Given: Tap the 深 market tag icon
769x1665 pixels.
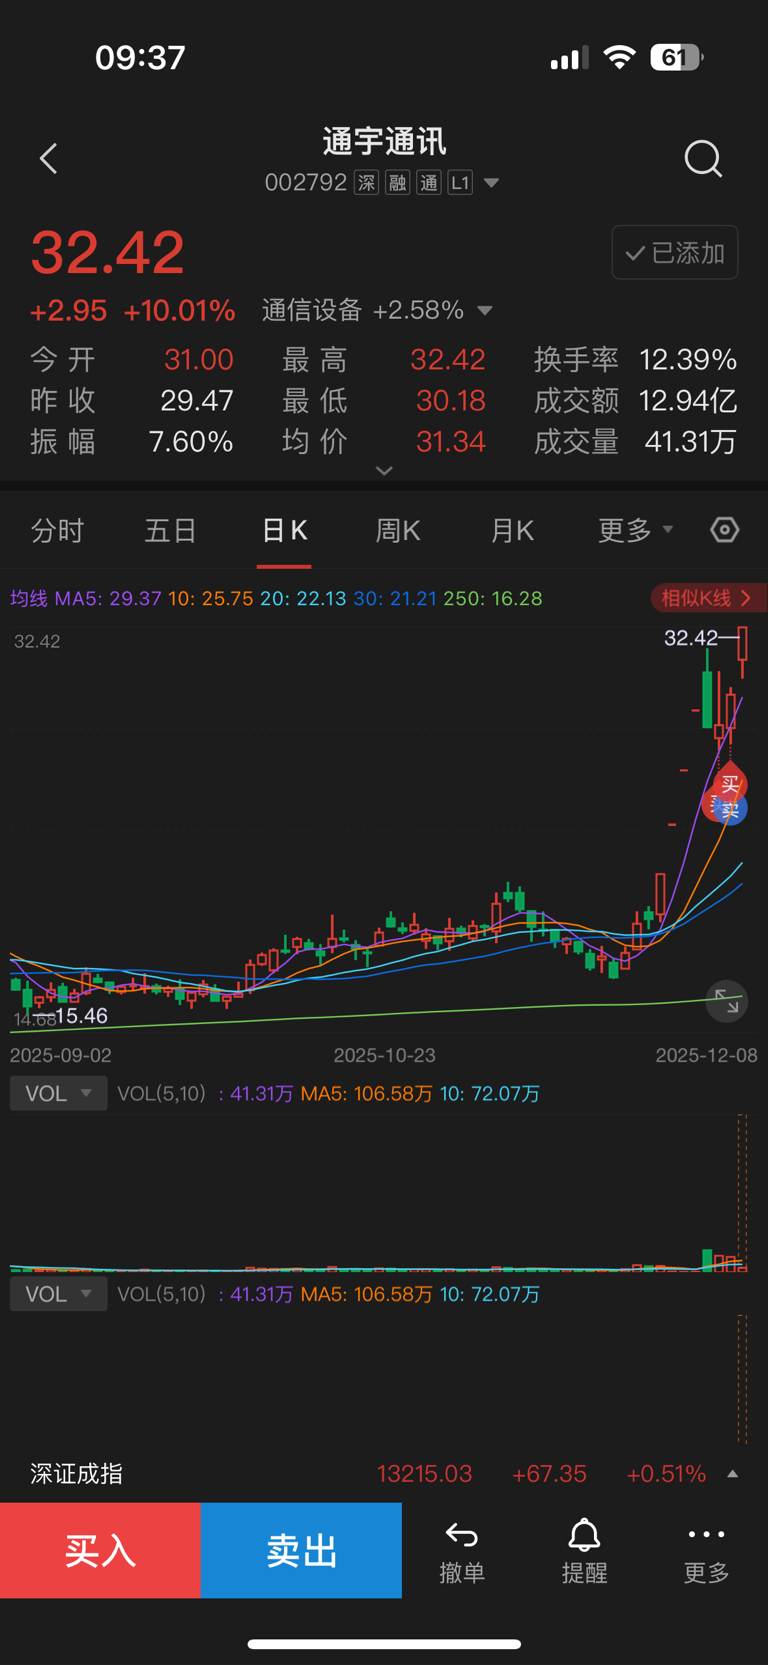Looking at the screenshot, I should pyautogui.click(x=367, y=183).
